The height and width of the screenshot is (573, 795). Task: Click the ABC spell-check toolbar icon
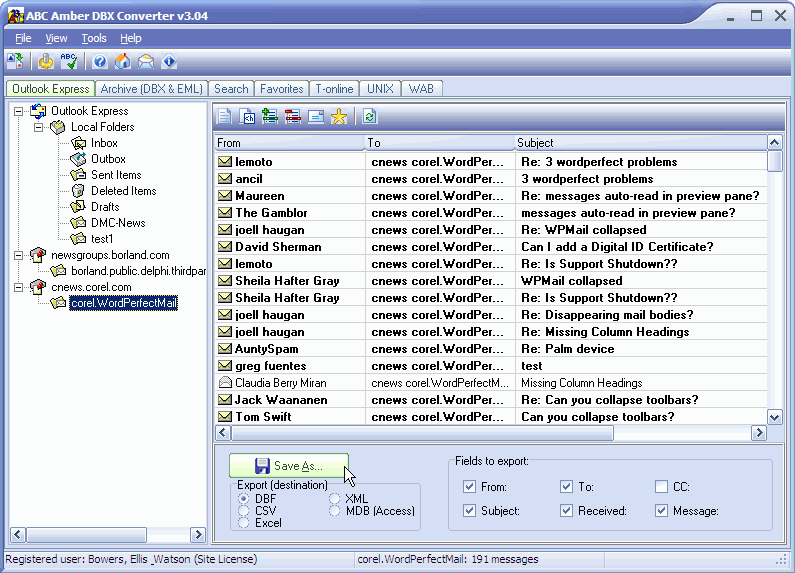pos(68,61)
